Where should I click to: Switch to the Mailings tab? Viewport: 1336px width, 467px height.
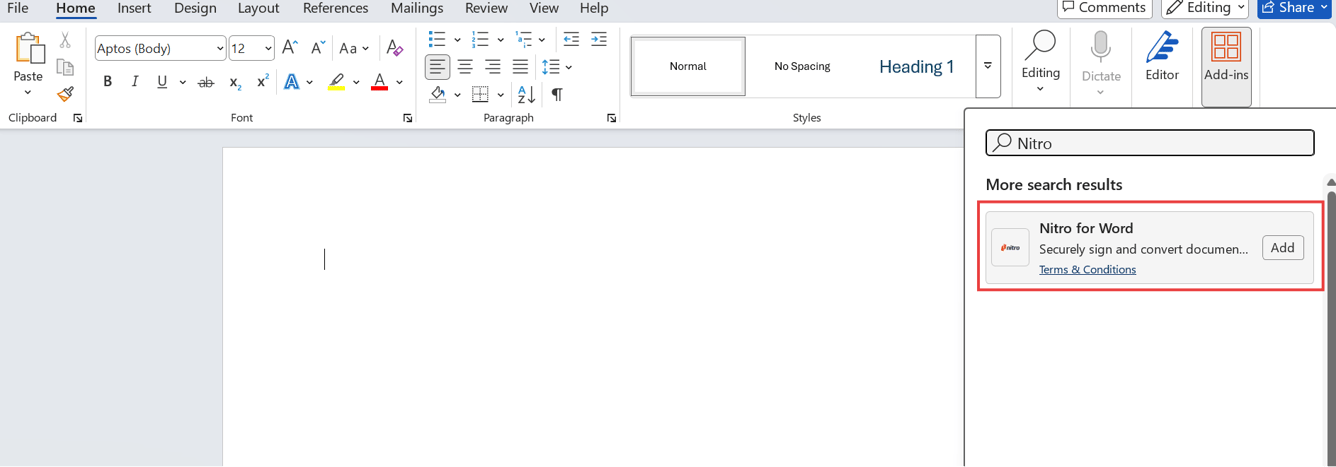417,8
